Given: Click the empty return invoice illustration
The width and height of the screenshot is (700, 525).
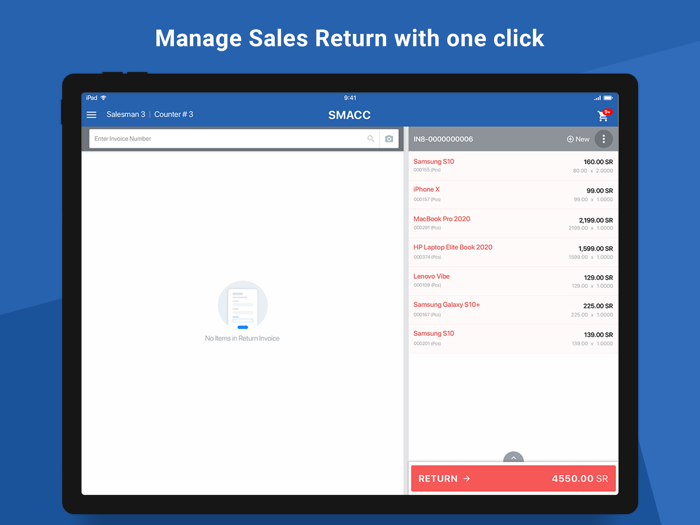Looking at the screenshot, I should pyautogui.click(x=242, y=305).
